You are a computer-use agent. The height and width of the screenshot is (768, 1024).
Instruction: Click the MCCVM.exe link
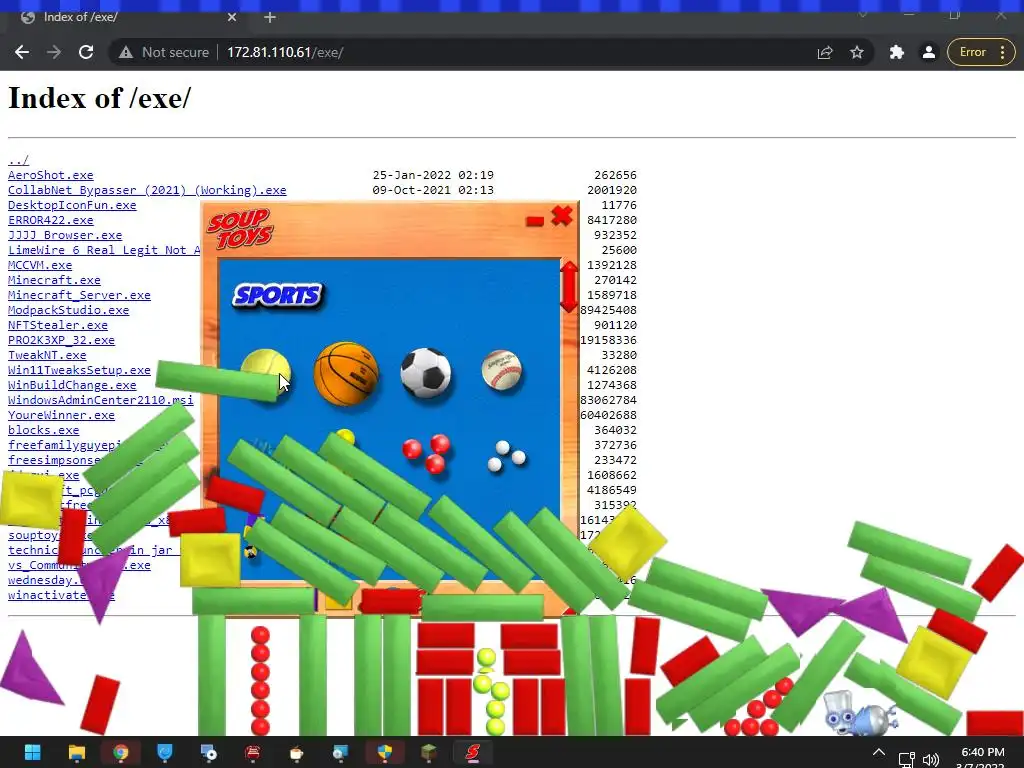pos(40,265)
